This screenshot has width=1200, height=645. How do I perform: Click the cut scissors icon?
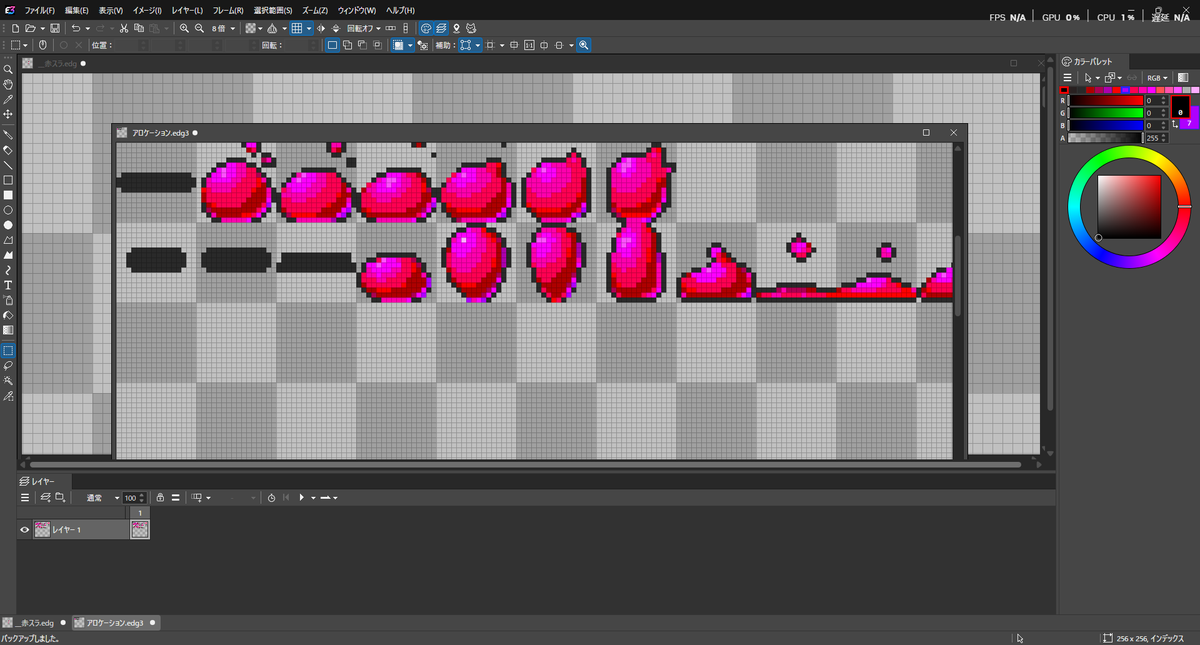(124, 28)
